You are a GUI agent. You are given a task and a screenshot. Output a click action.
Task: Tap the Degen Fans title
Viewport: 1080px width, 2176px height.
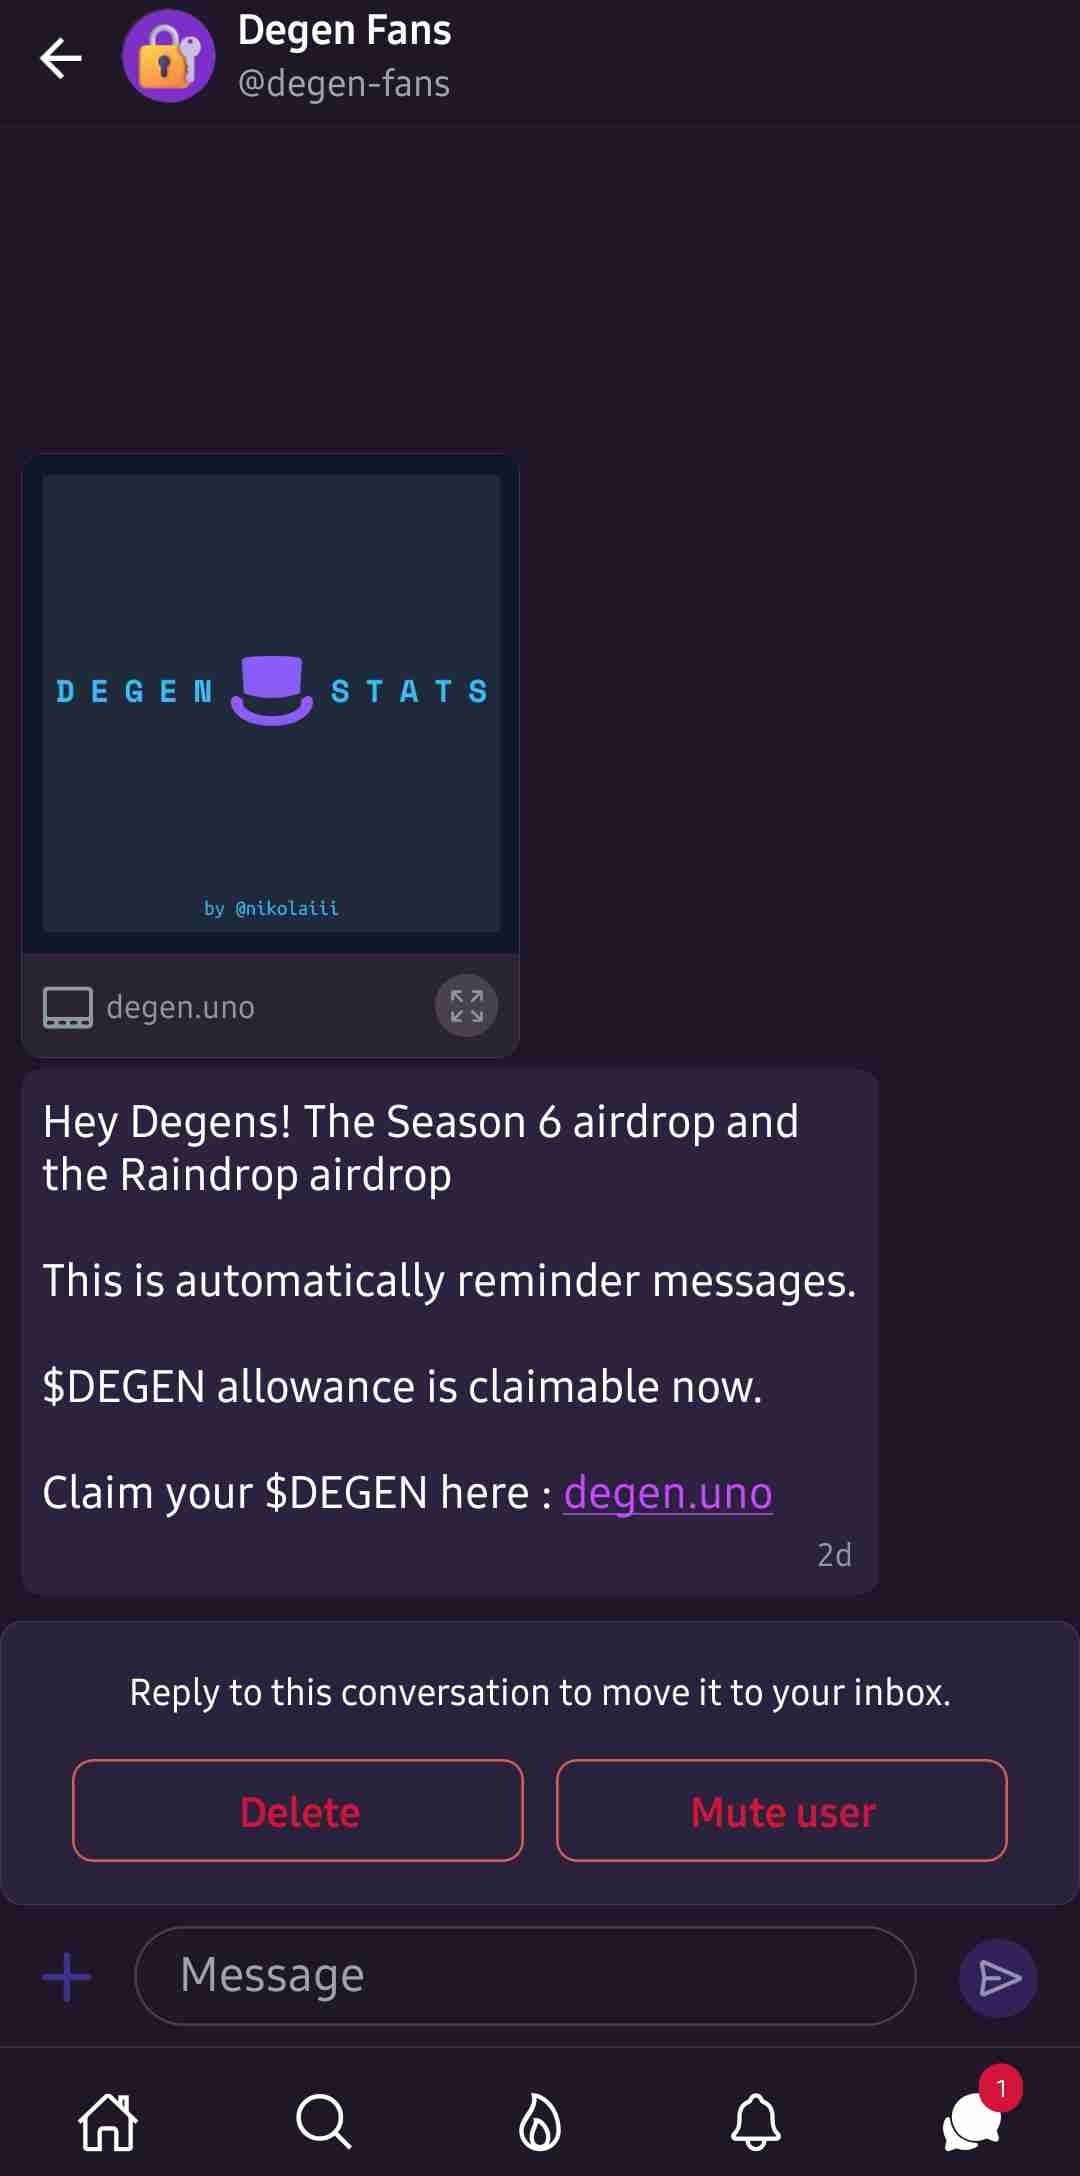(344, 30)
